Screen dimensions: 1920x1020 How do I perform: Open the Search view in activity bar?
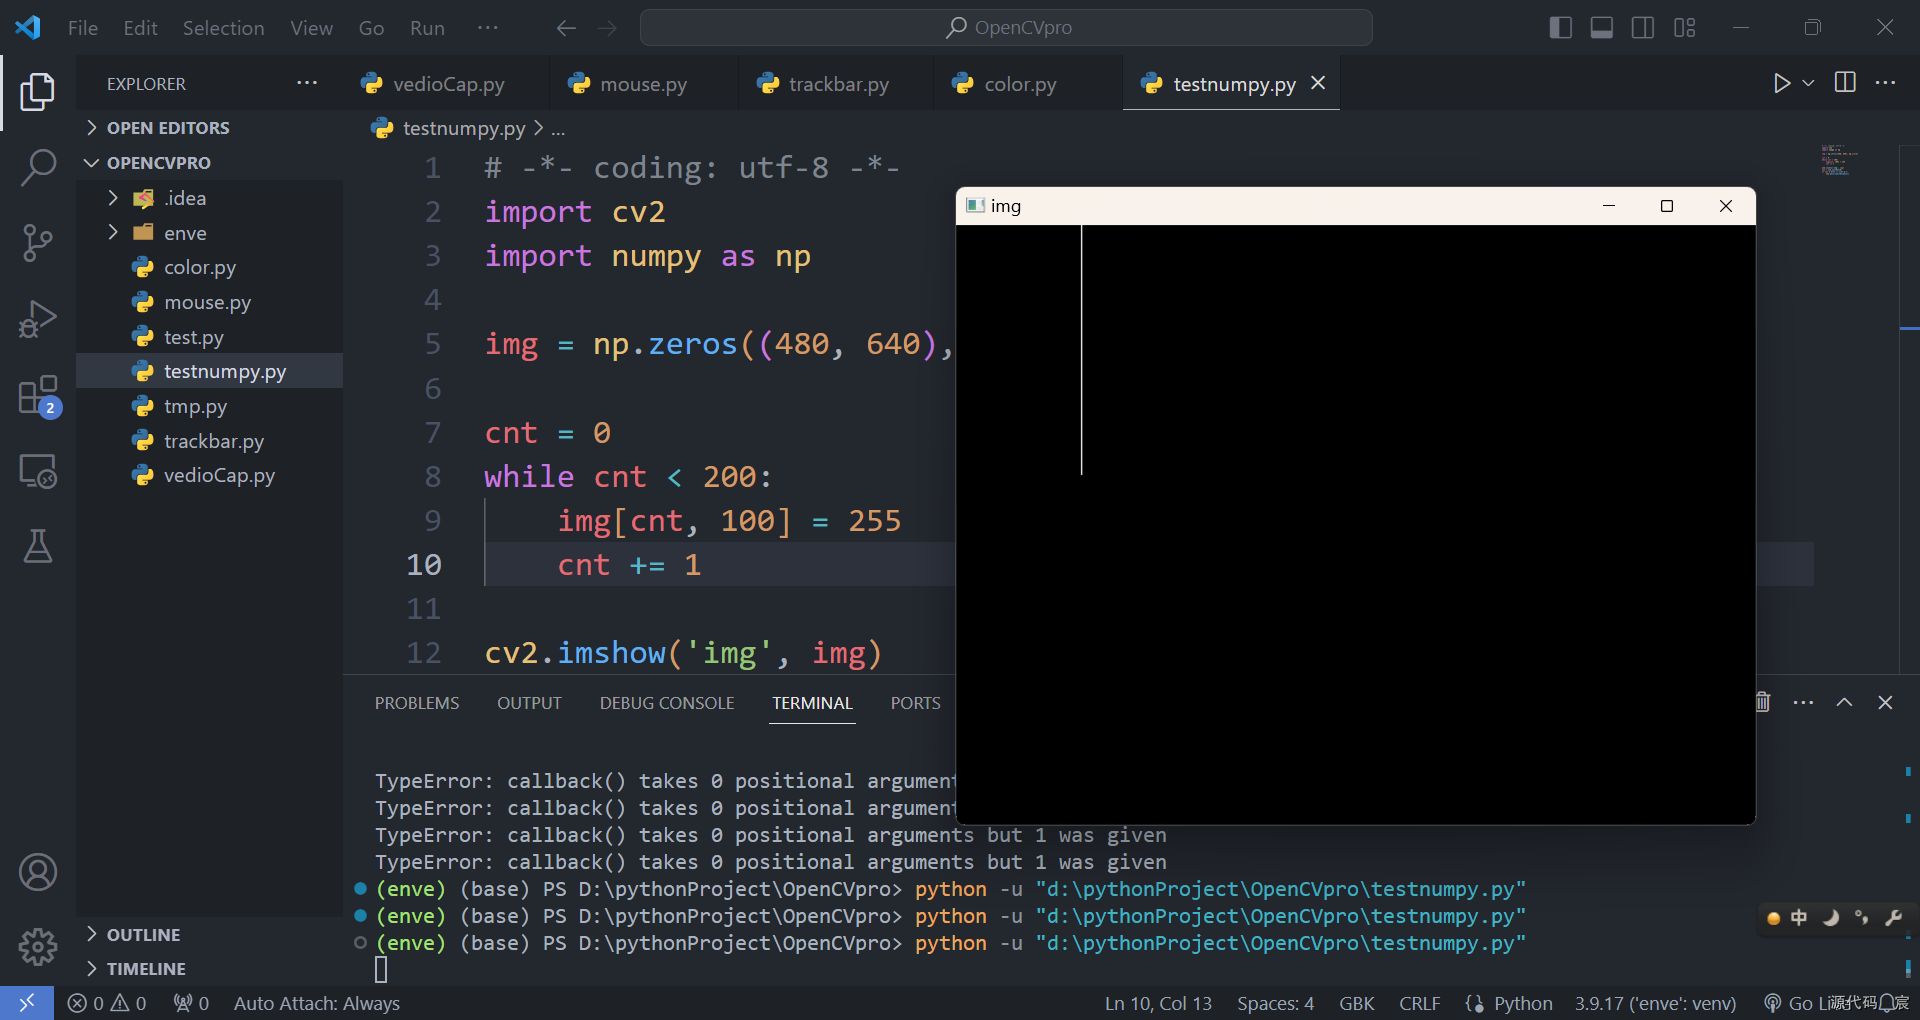(38, 167)
